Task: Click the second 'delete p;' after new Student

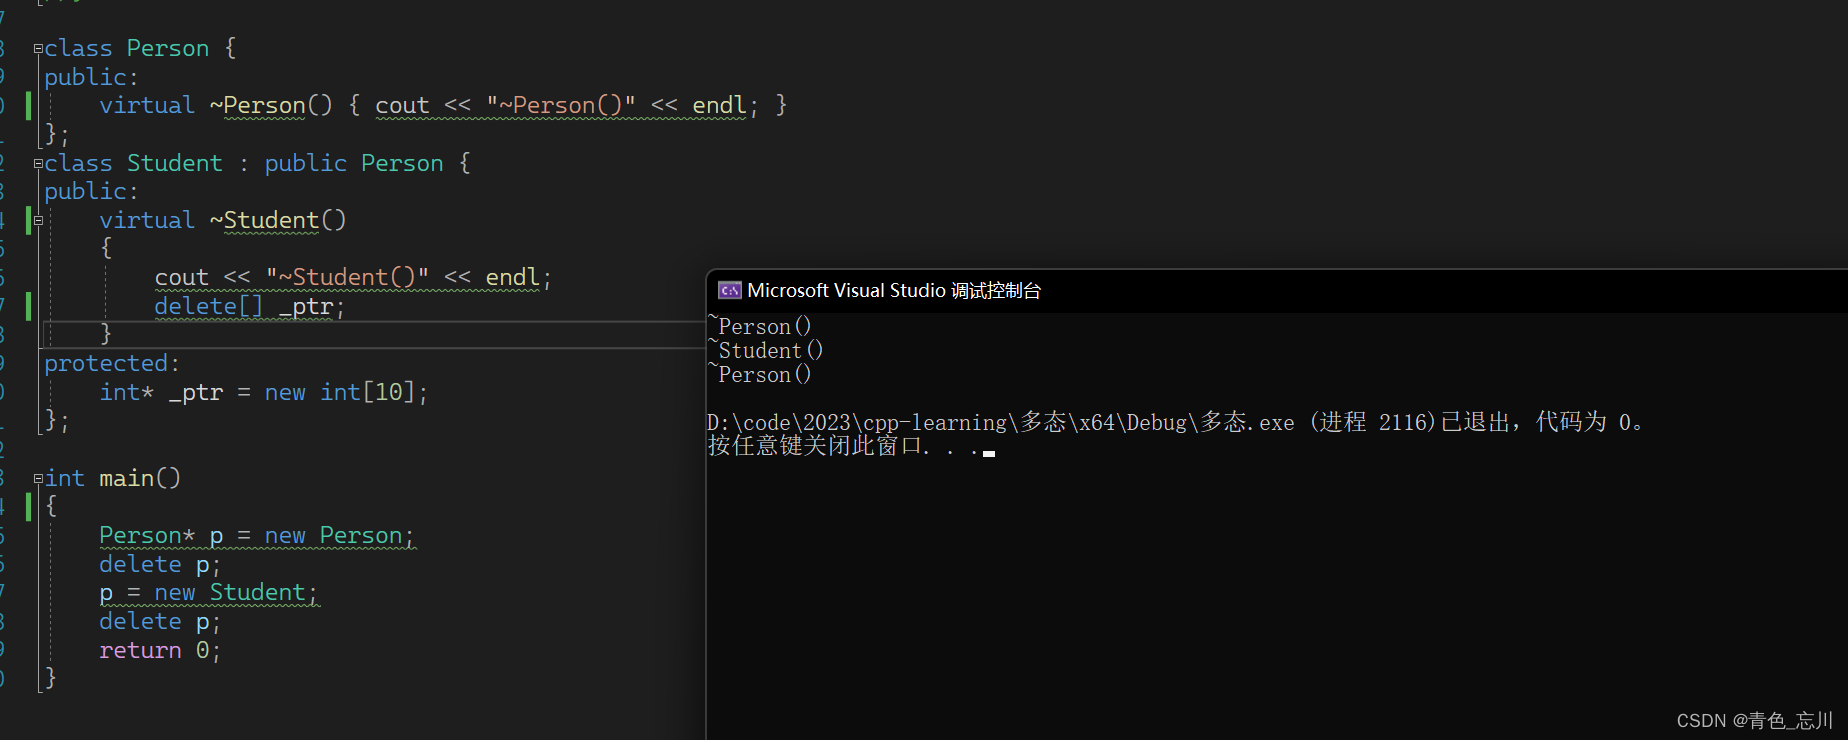Action: (160, 621)
